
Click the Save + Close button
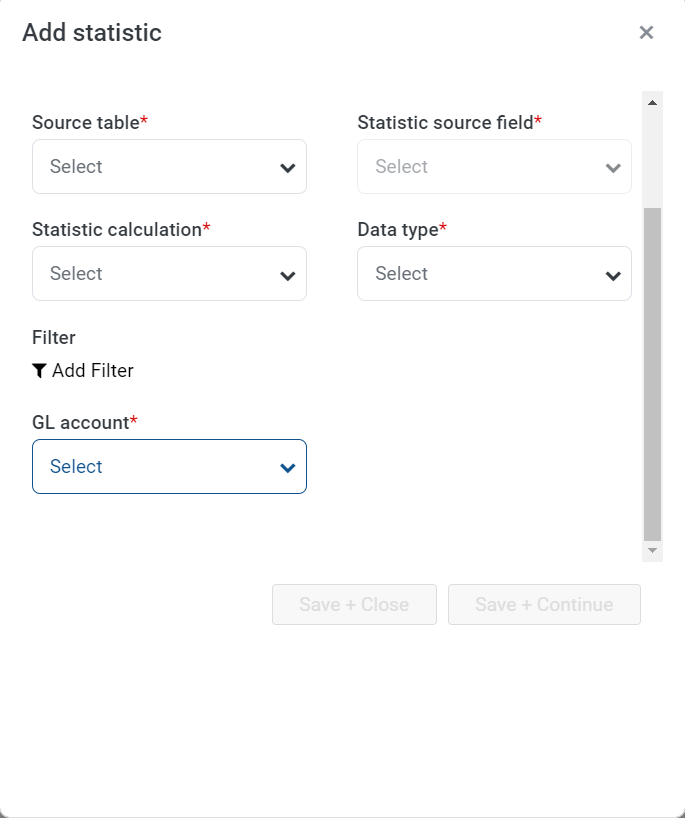coord(354,604)
